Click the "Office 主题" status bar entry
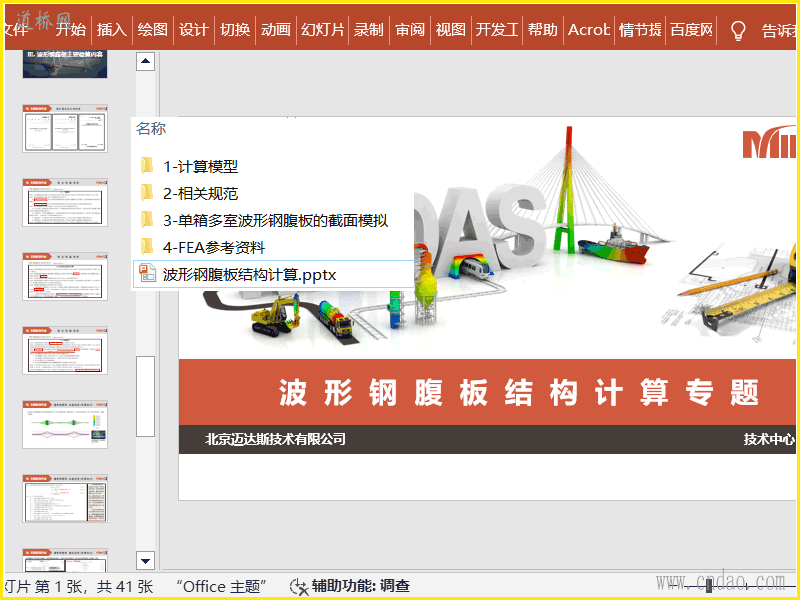 coord(220,587)
